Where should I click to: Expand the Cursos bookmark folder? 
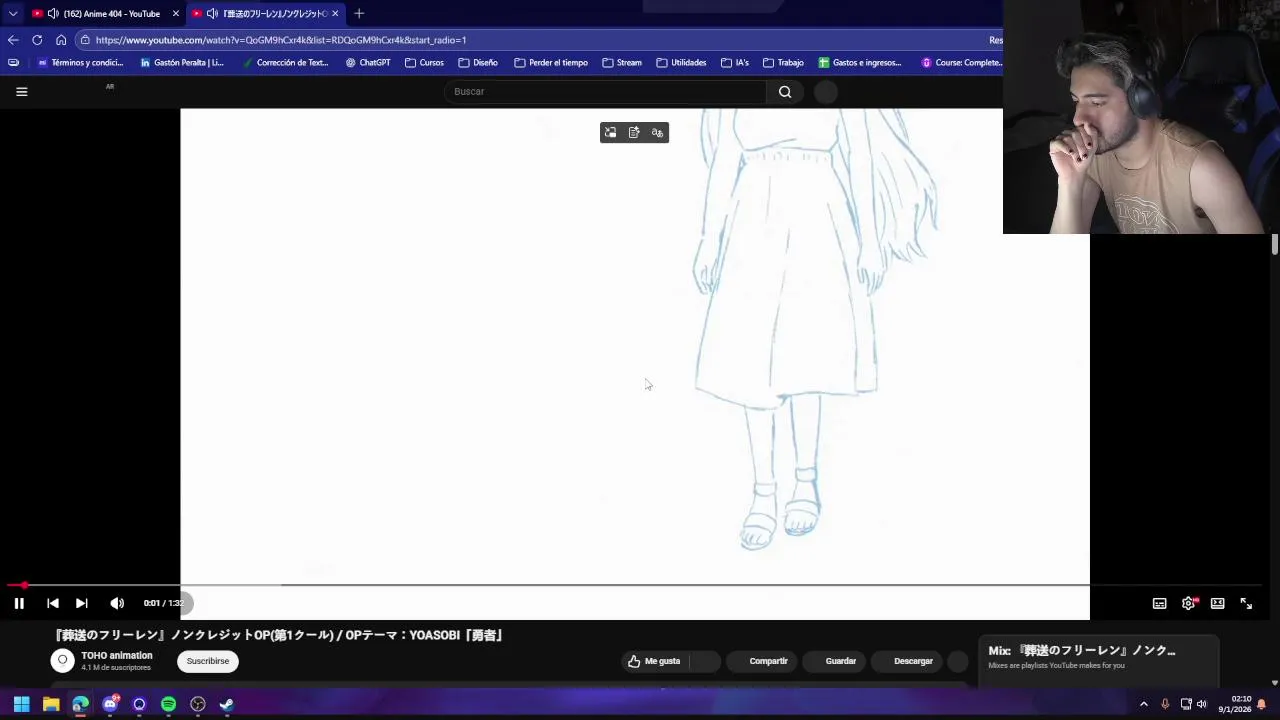424,62
